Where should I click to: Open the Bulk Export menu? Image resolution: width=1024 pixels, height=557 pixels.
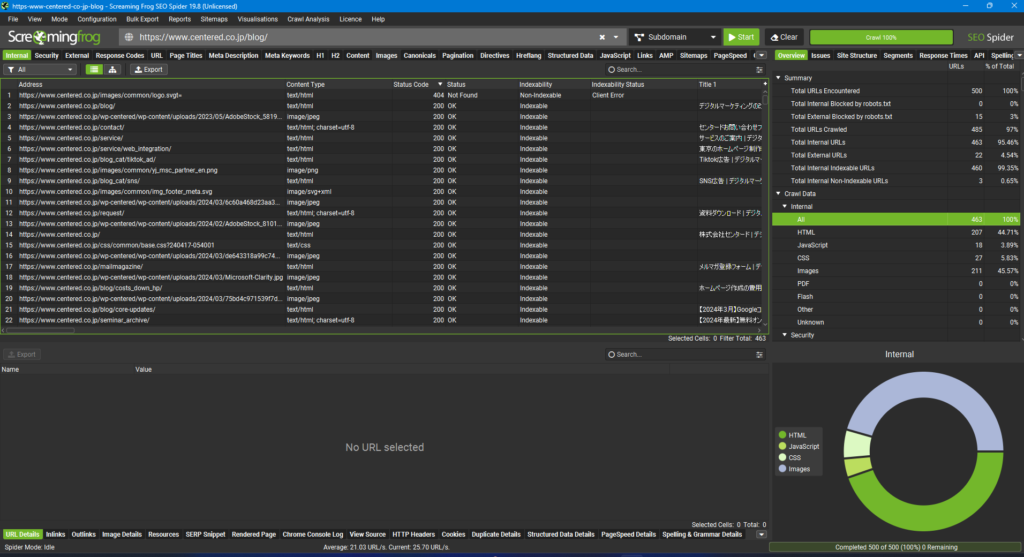coord(142,19)
